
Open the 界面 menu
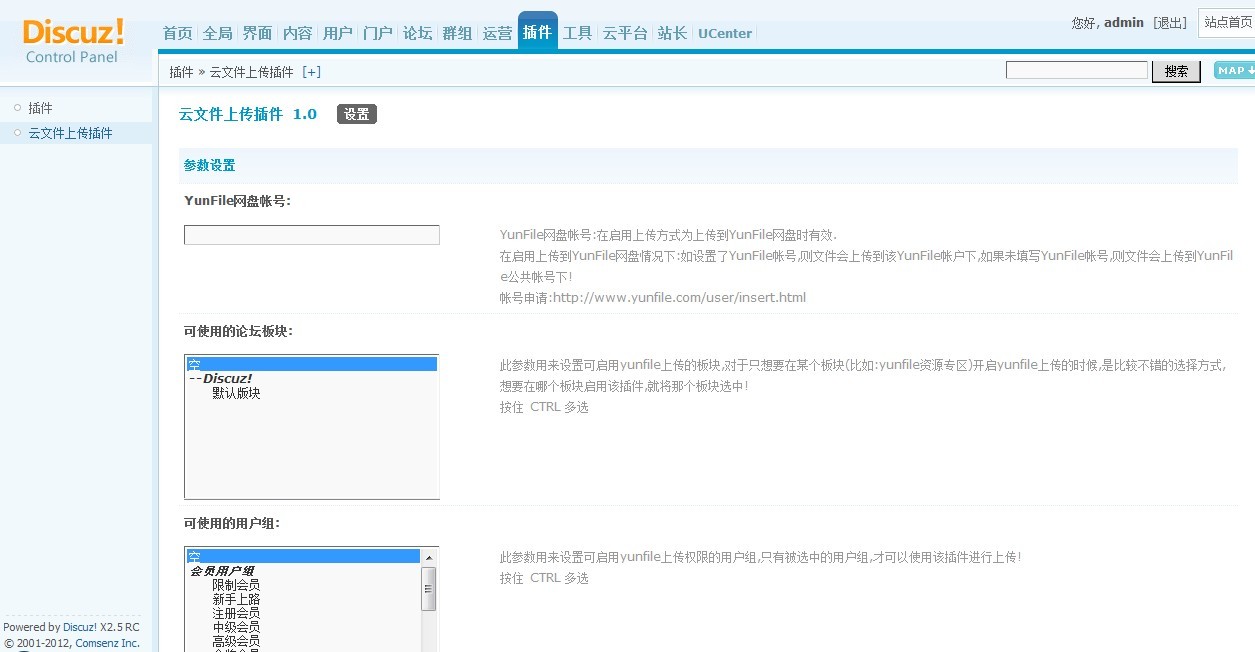click(x=257, y=33)
